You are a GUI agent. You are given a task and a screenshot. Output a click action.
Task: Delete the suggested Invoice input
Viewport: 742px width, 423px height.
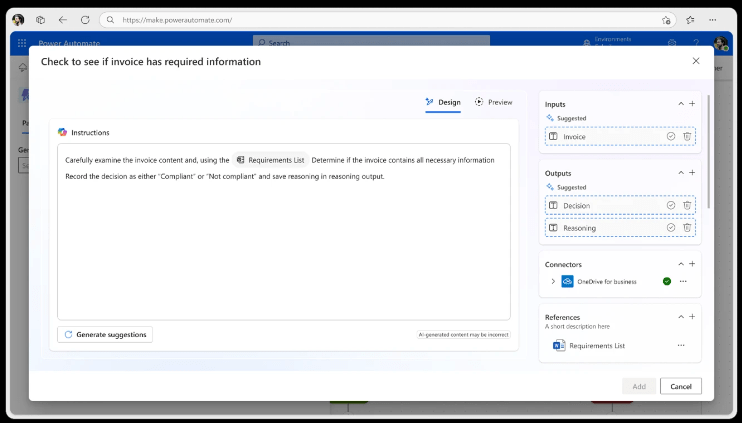click(687, 136)
